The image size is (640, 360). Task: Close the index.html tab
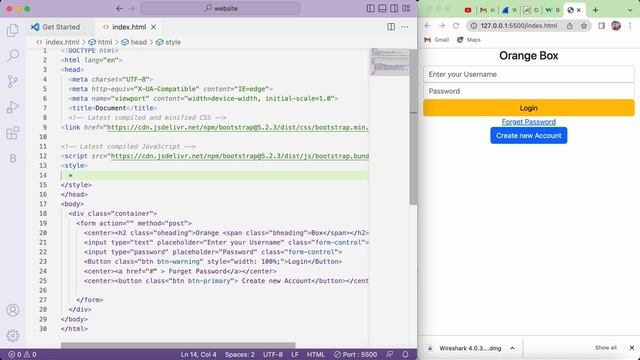pyautogui.click(x=153, y=27)
